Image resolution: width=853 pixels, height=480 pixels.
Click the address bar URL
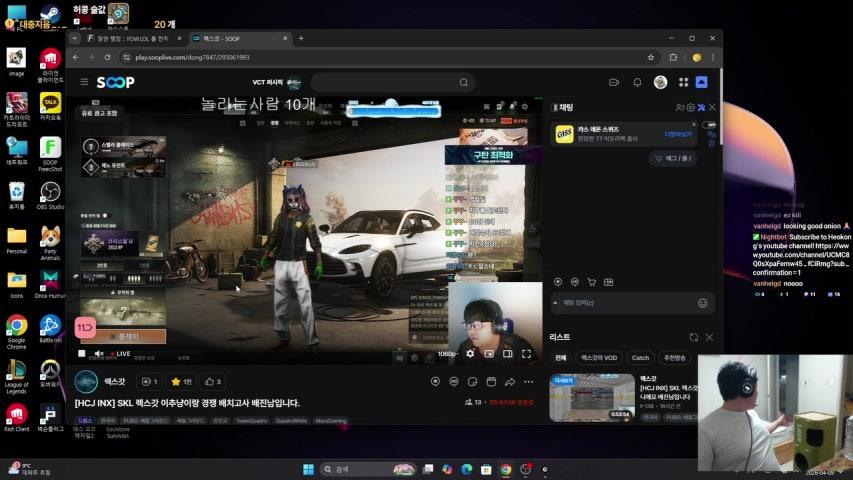[193, 57]
